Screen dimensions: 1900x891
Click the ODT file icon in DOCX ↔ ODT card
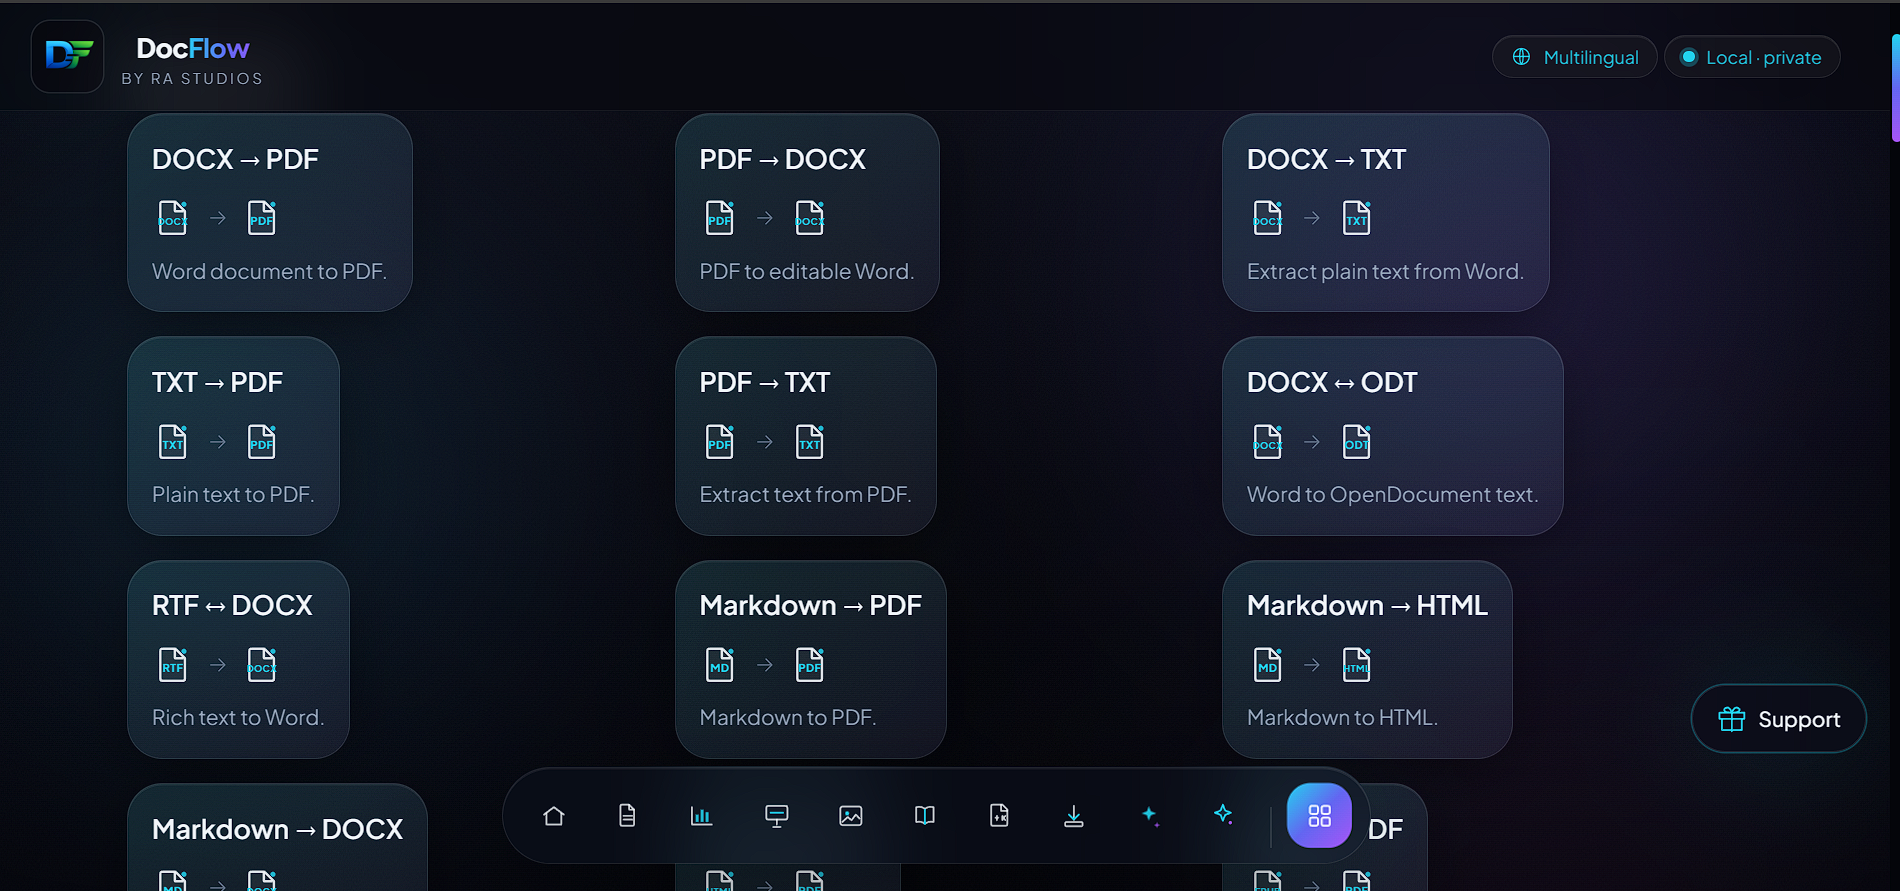click(1357, 442)
